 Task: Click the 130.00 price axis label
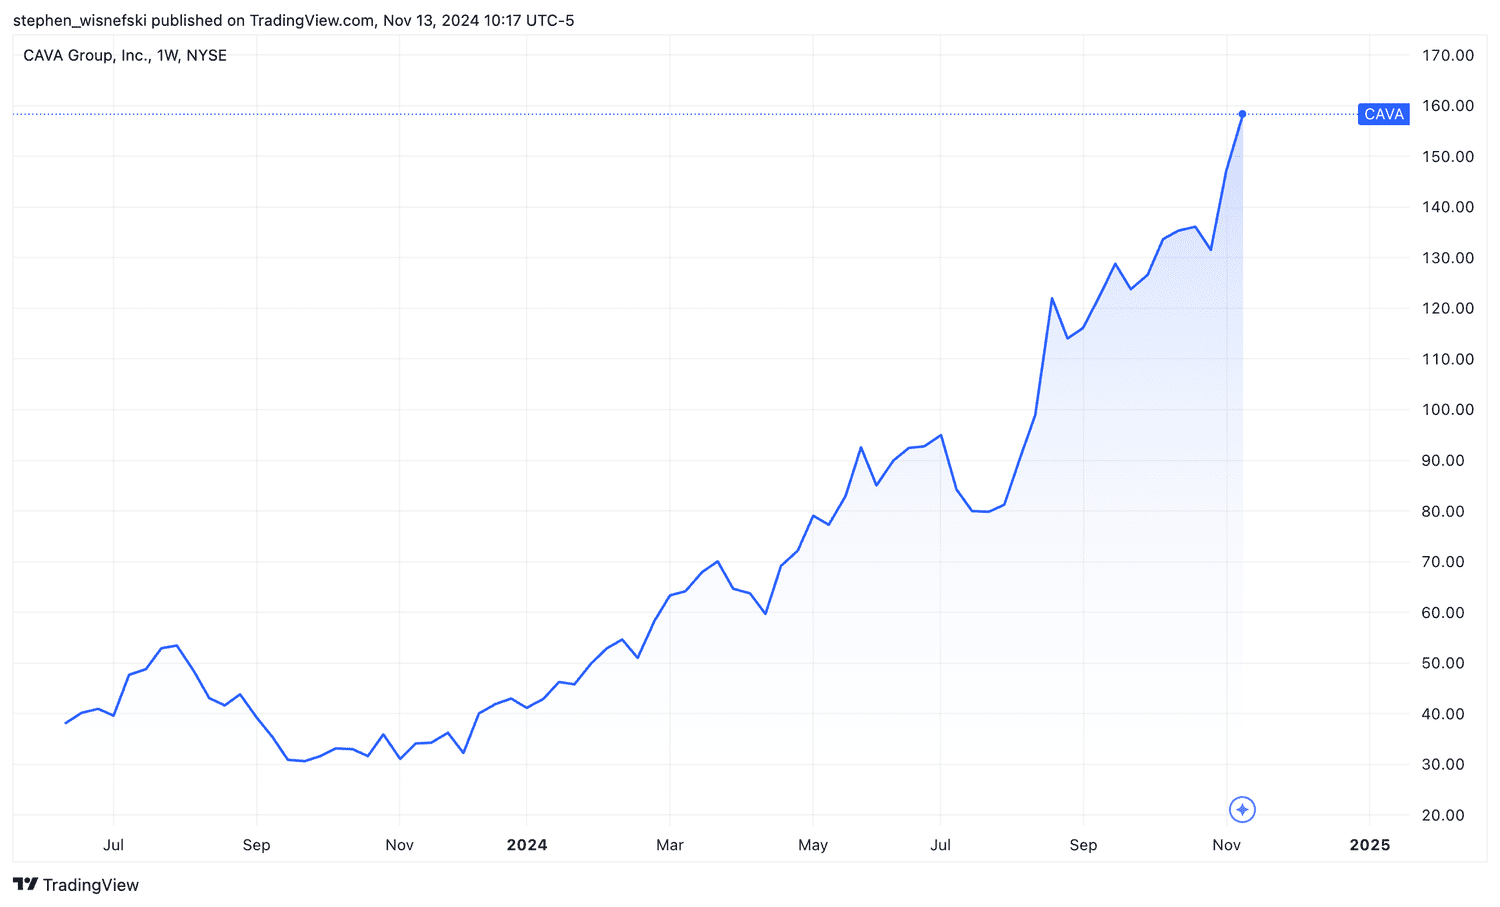pos(1448,258)
